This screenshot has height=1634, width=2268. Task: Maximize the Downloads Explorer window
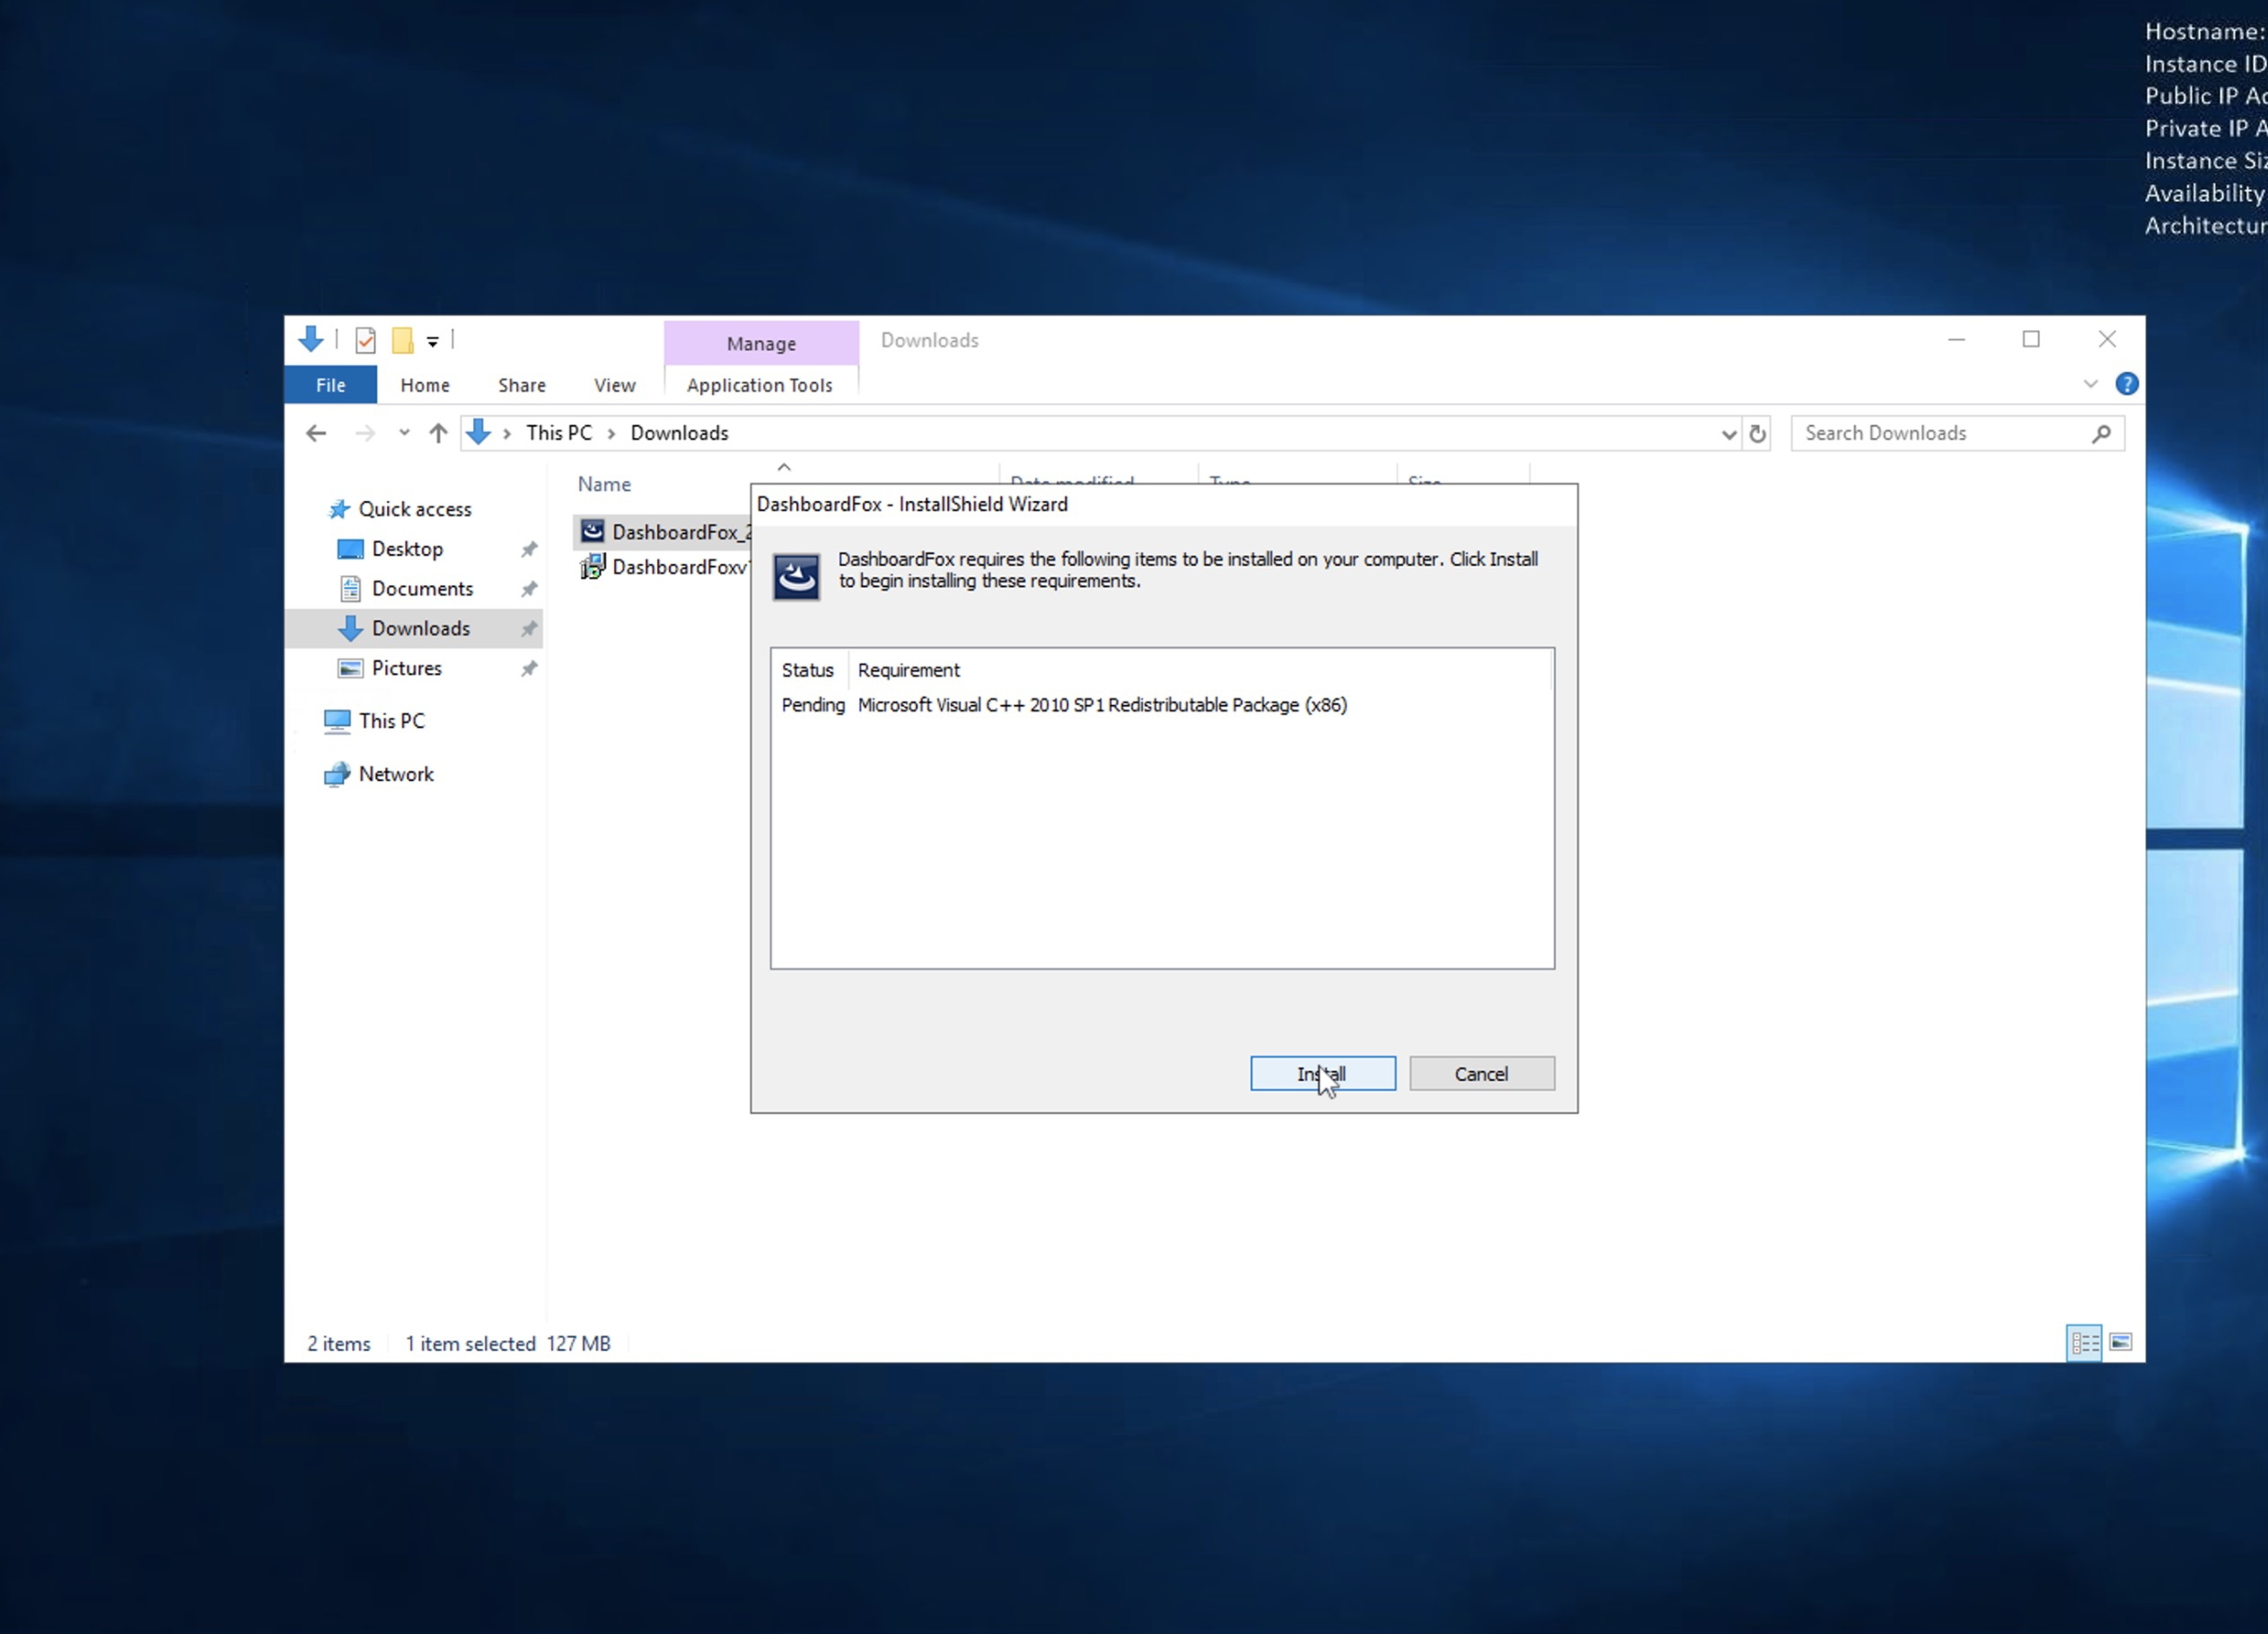click(x=2031, y=340)
